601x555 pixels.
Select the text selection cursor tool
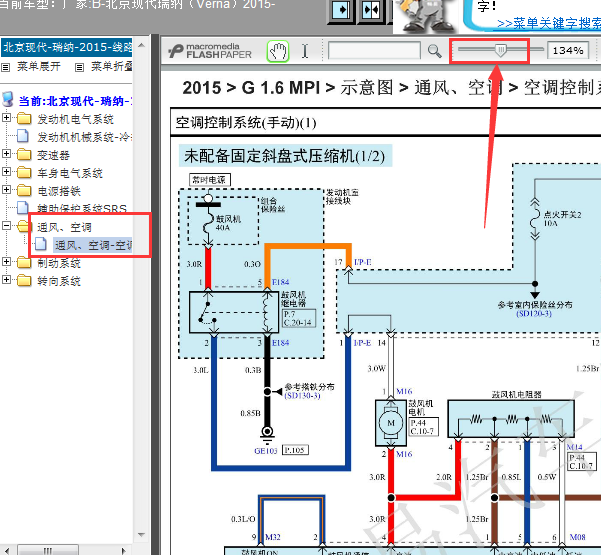point(305,51)
